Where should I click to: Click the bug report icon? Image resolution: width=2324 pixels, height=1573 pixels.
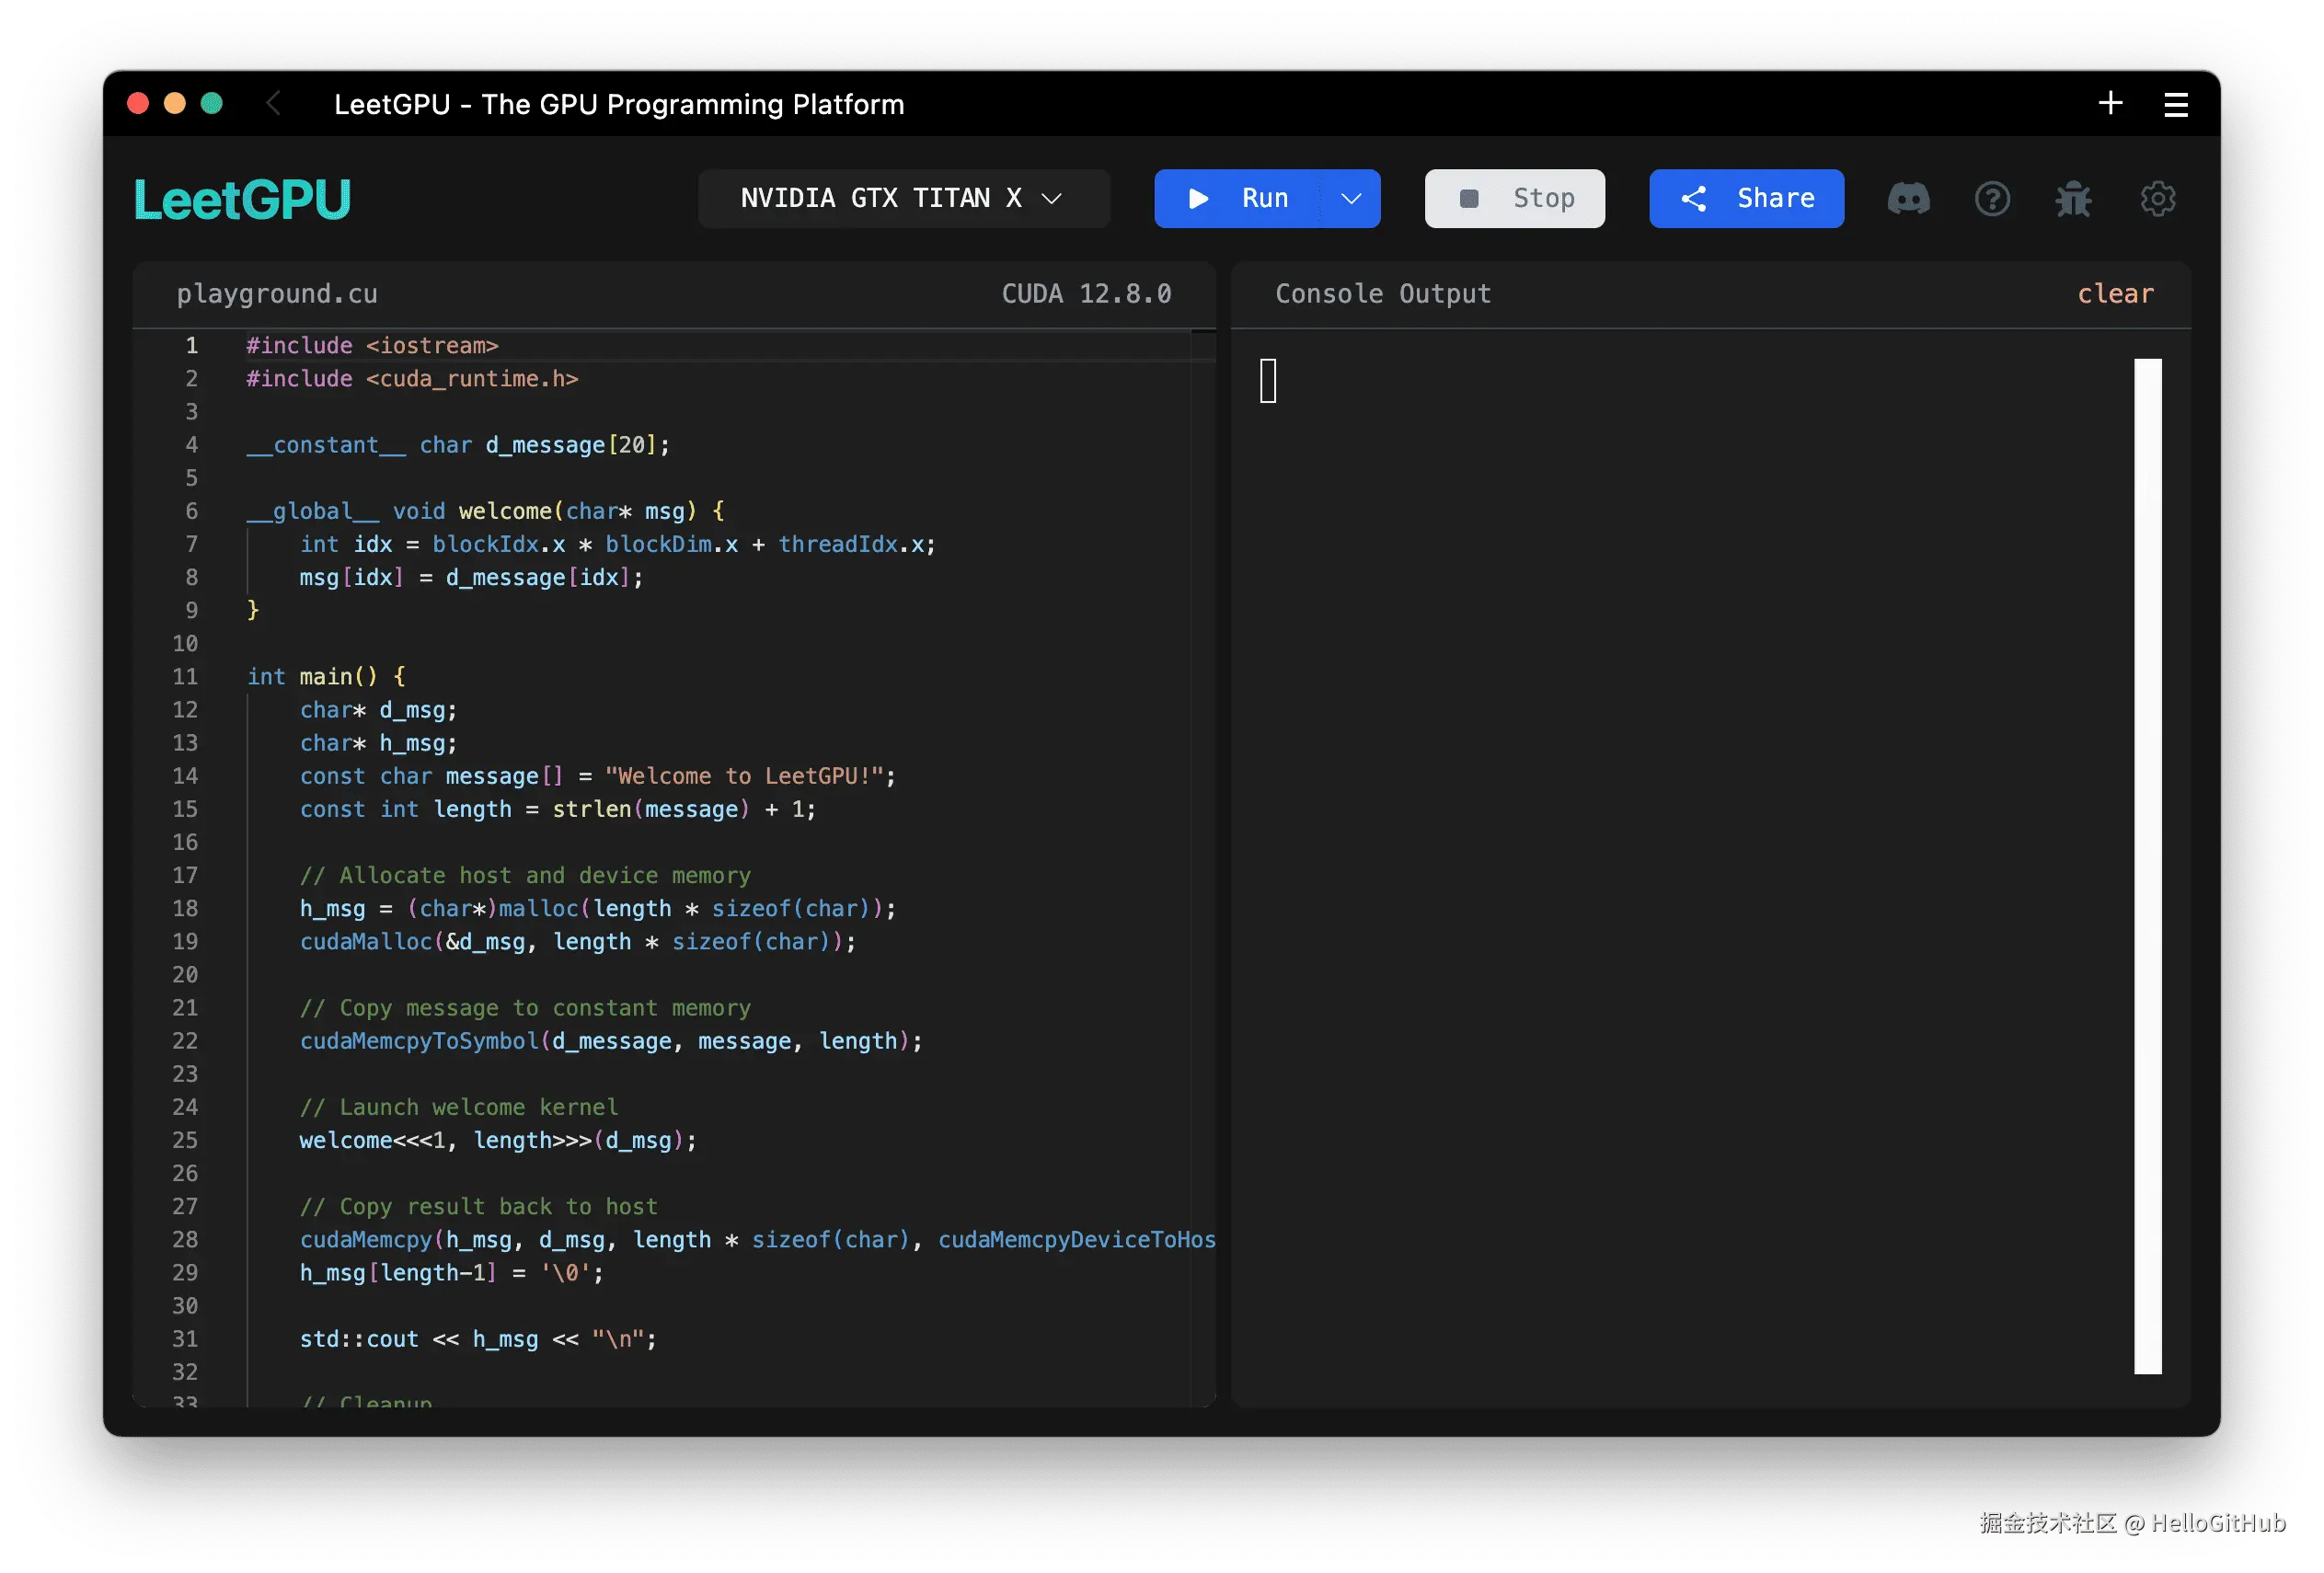point(2073,199)
